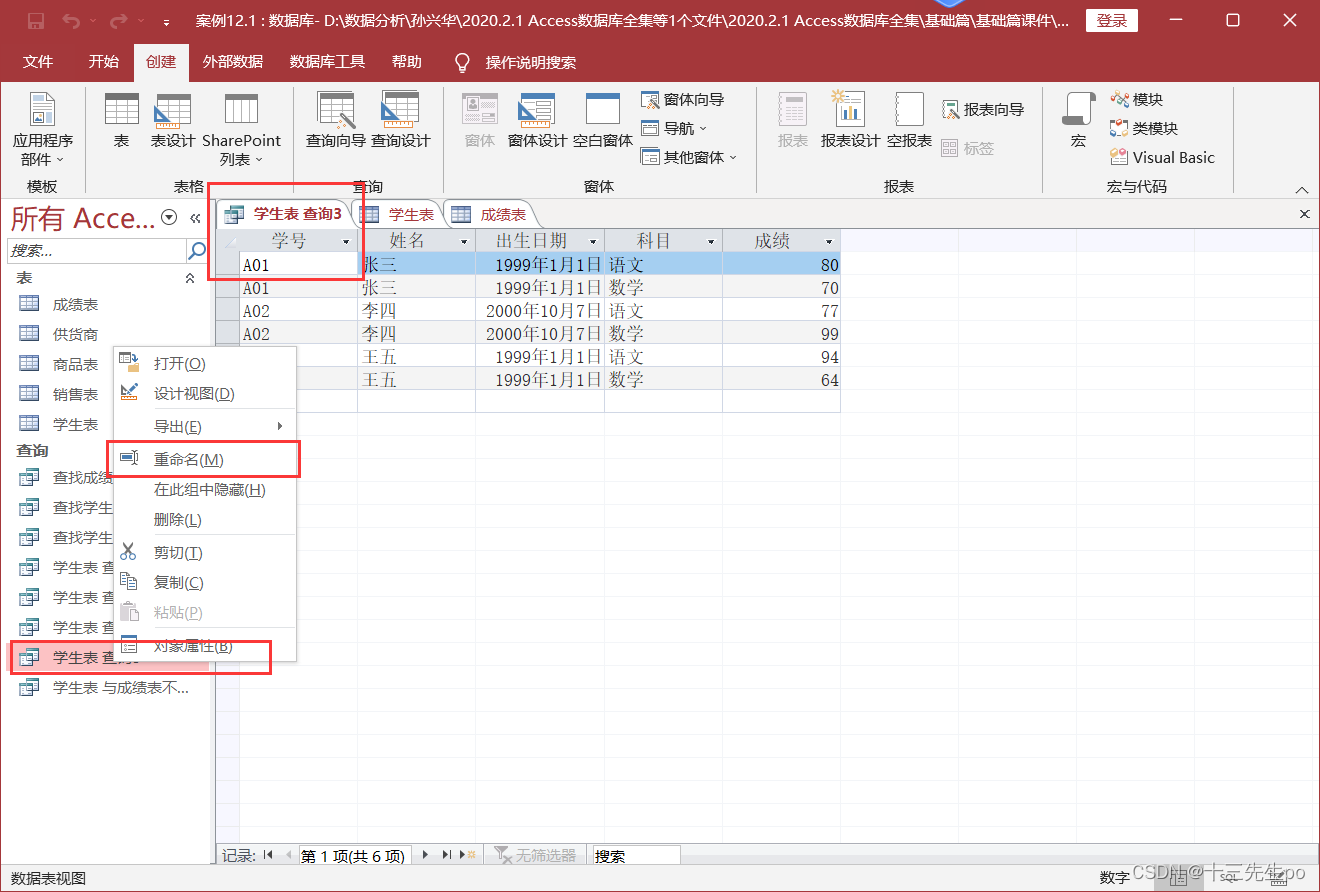Save the database with the save icon
1320x892 pixels.
(36, 21)
